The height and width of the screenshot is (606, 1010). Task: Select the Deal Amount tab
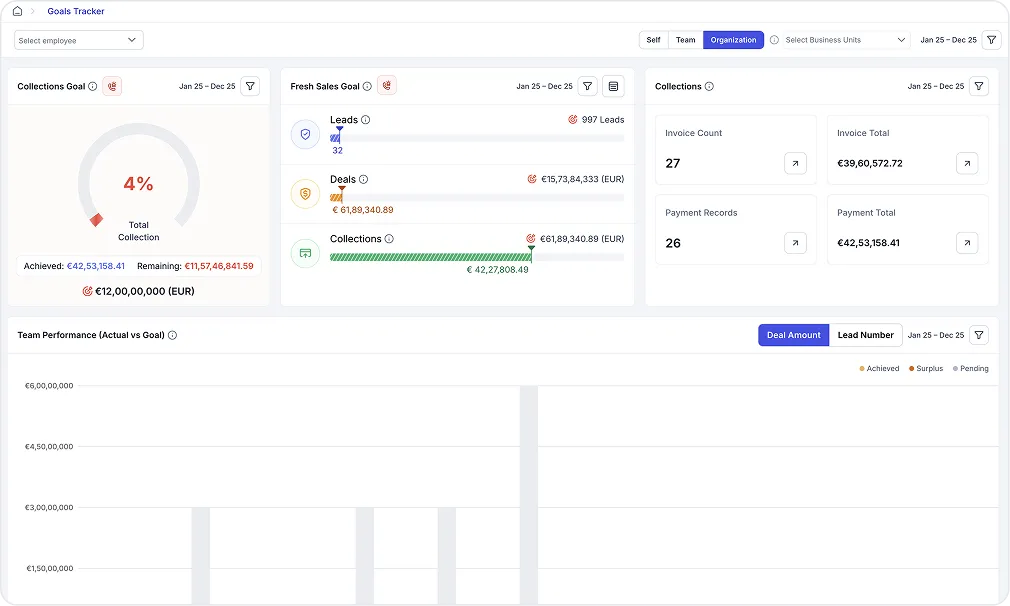[x=793, y=335]
